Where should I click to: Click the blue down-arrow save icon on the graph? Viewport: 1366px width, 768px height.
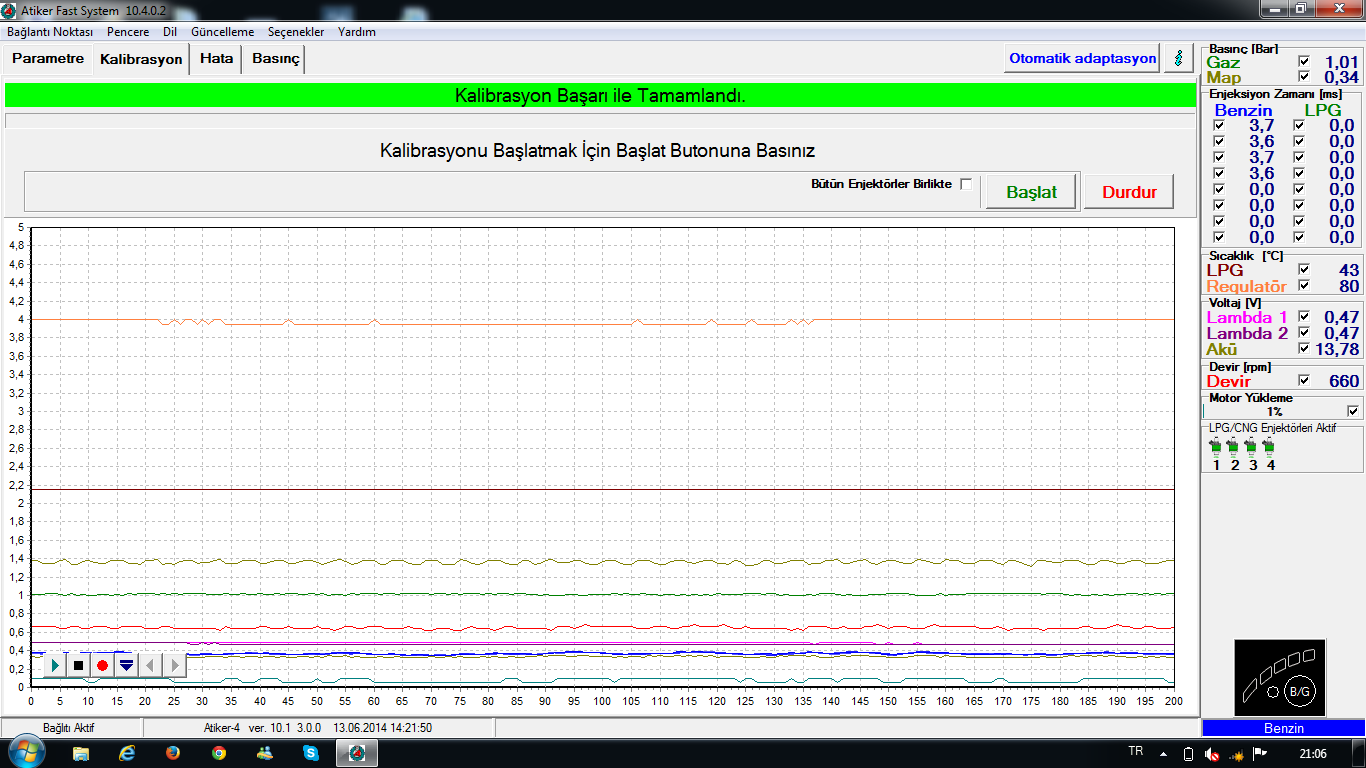126,665
